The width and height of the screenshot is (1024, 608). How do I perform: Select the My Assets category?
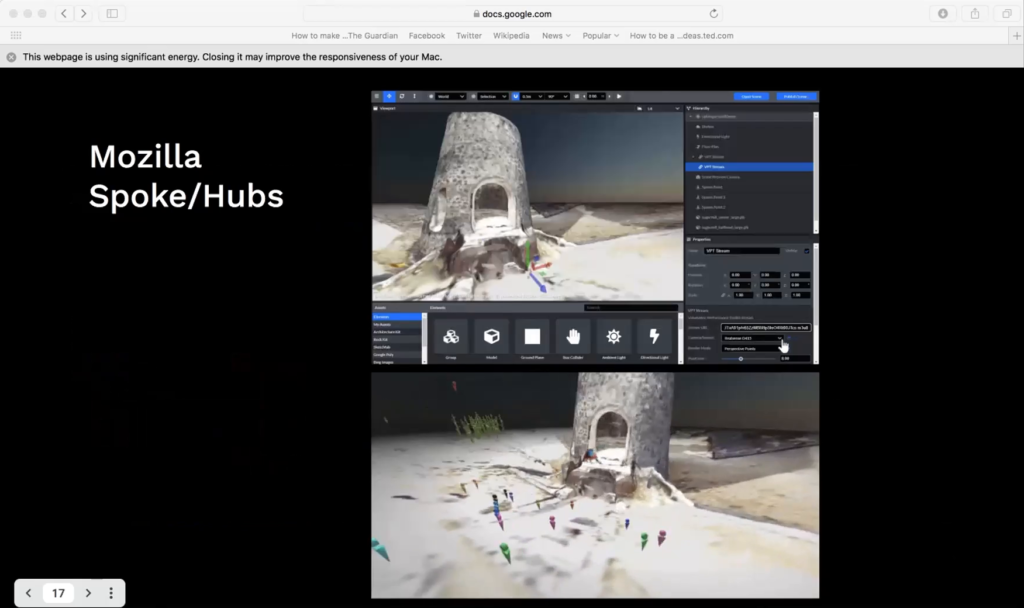(x=397, y=325)
